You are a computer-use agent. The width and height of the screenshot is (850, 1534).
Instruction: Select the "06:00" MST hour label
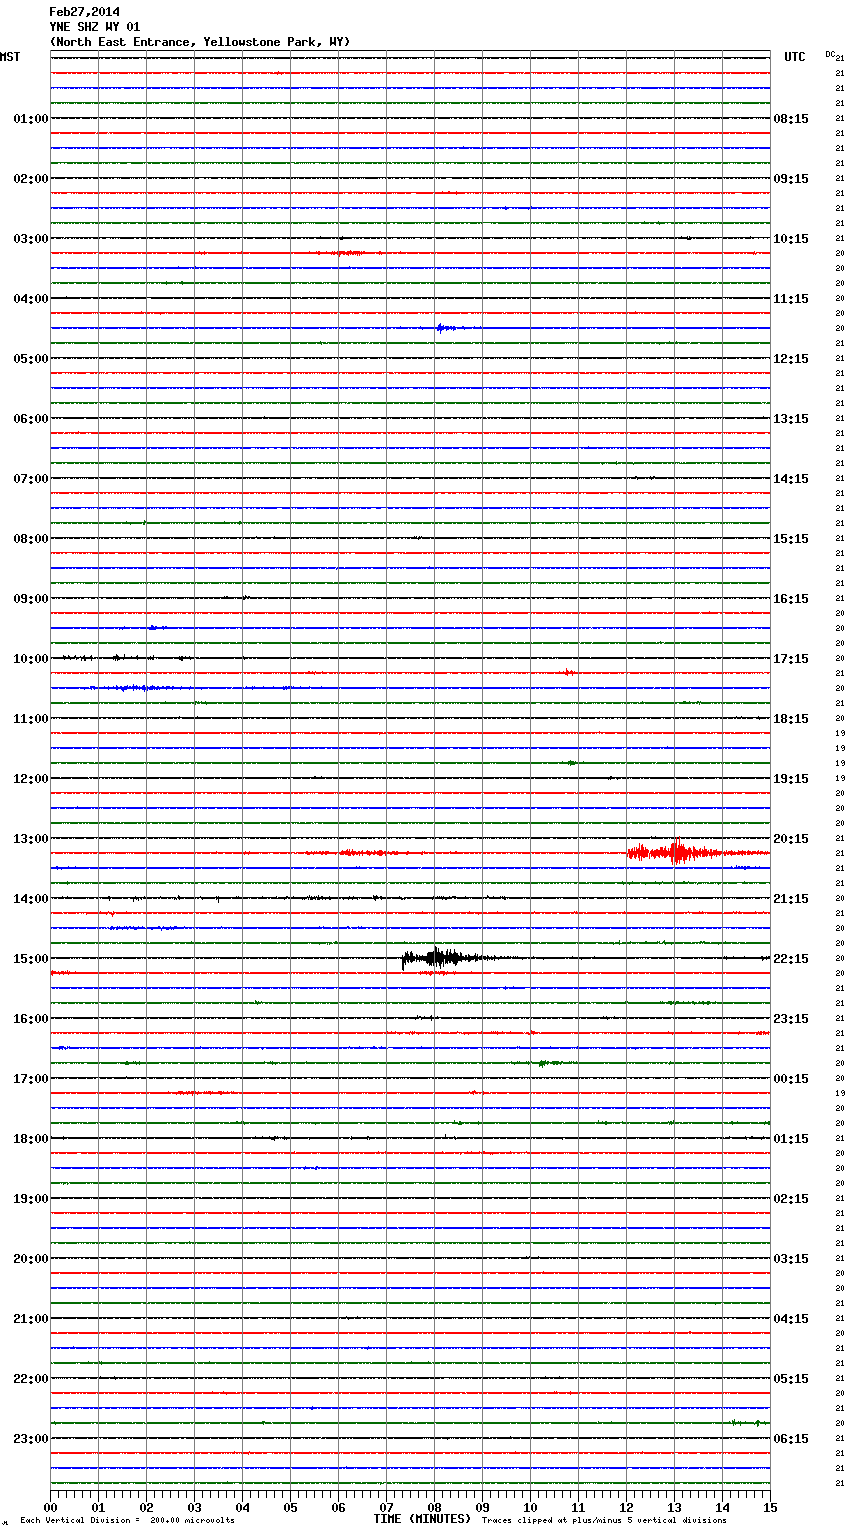click(31, 419)
